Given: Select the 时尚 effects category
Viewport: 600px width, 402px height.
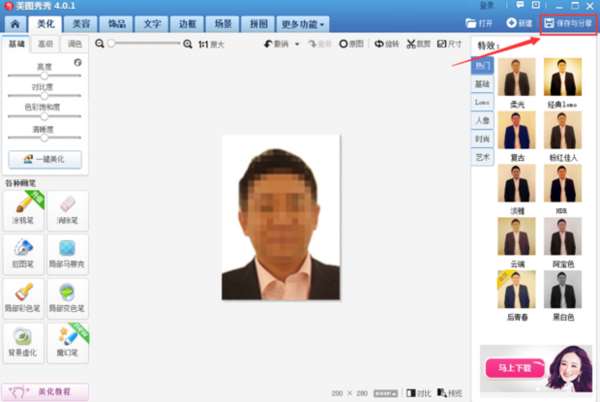Looking at the screenshot, I should click(x=482, y=139).
